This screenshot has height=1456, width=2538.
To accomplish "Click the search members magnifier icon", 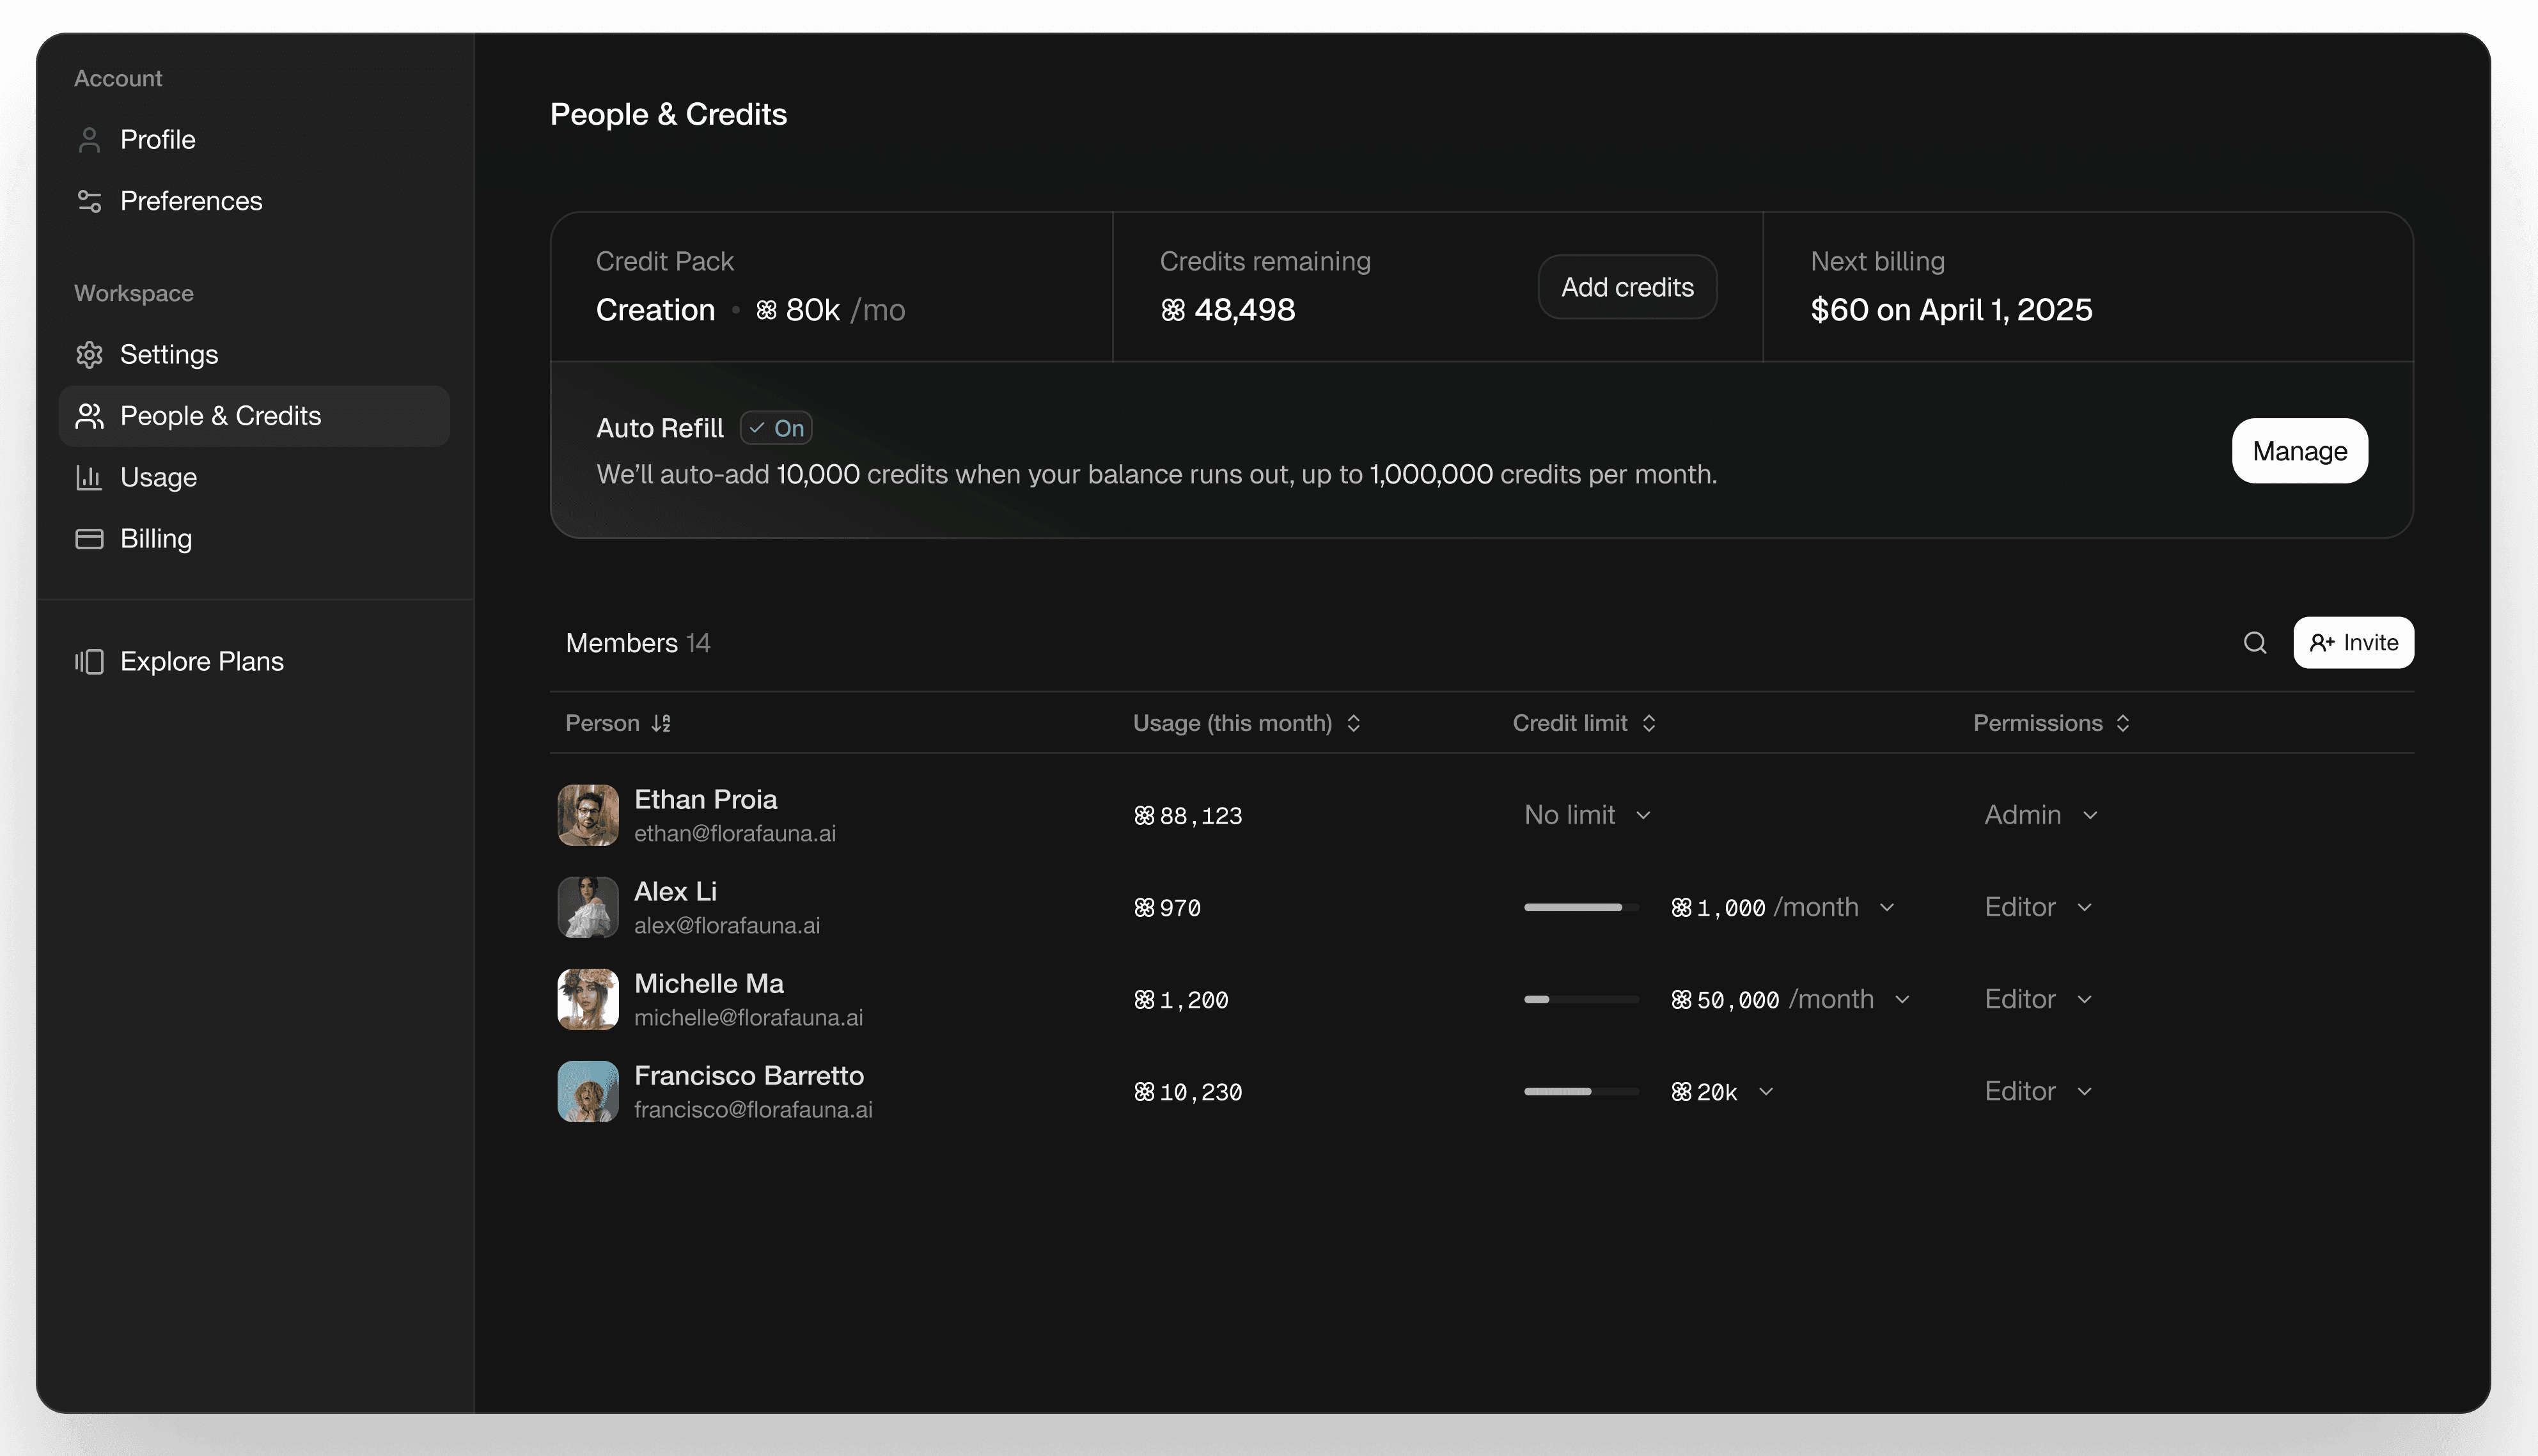I will click(2254, 643).
